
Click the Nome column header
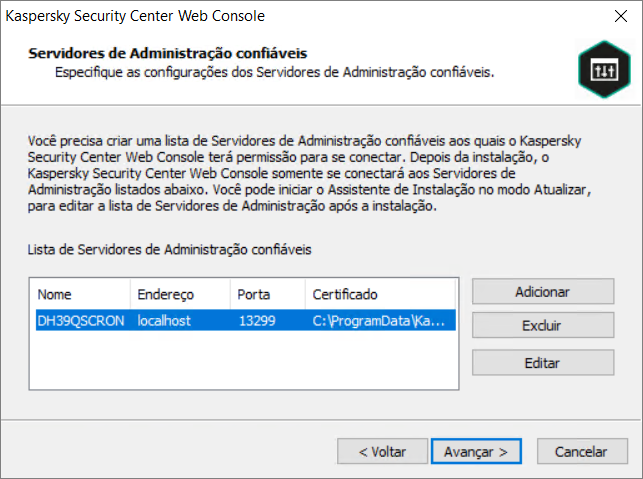(80, 295)
